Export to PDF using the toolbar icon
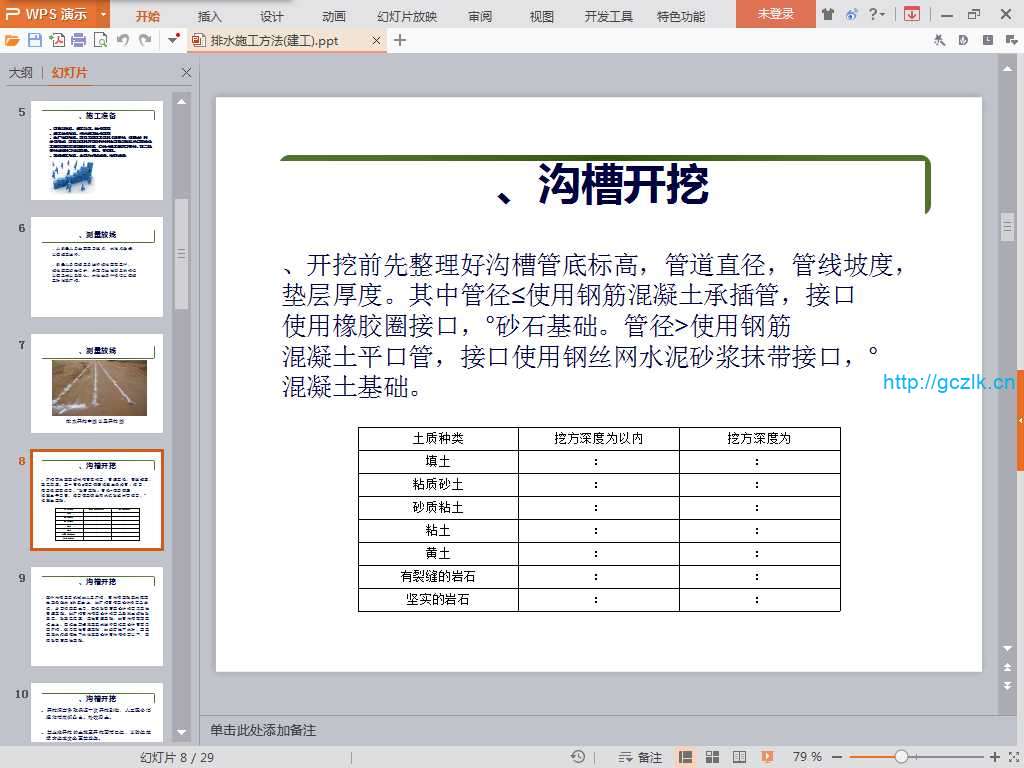Image resolution: width=1024 pixels, height=768 pixels. (57, 40)
